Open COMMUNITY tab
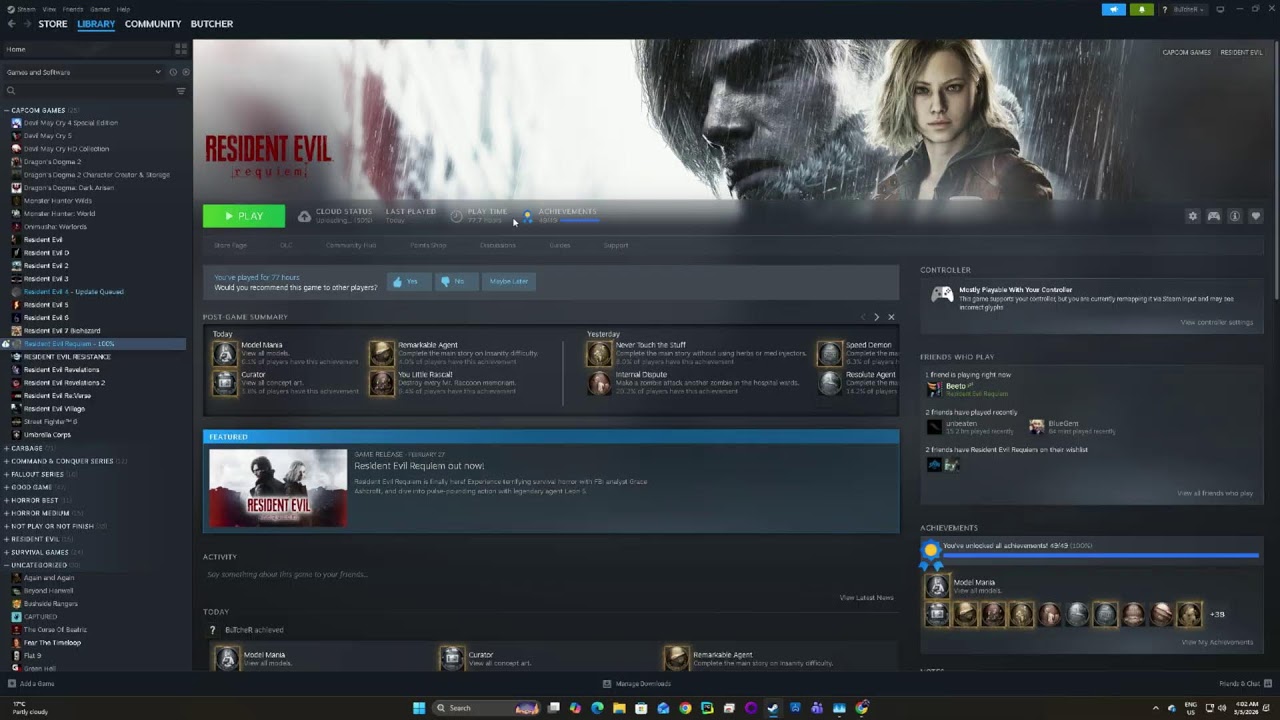Image resolution: width=1280 pixels, height=720 pixels. [153, 24]
